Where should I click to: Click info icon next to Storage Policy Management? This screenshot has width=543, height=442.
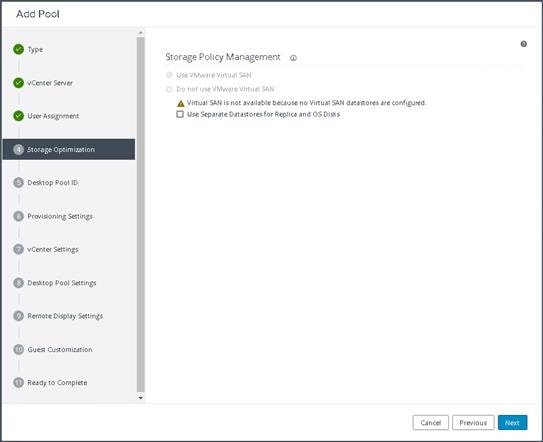click(x=293, y=58)
